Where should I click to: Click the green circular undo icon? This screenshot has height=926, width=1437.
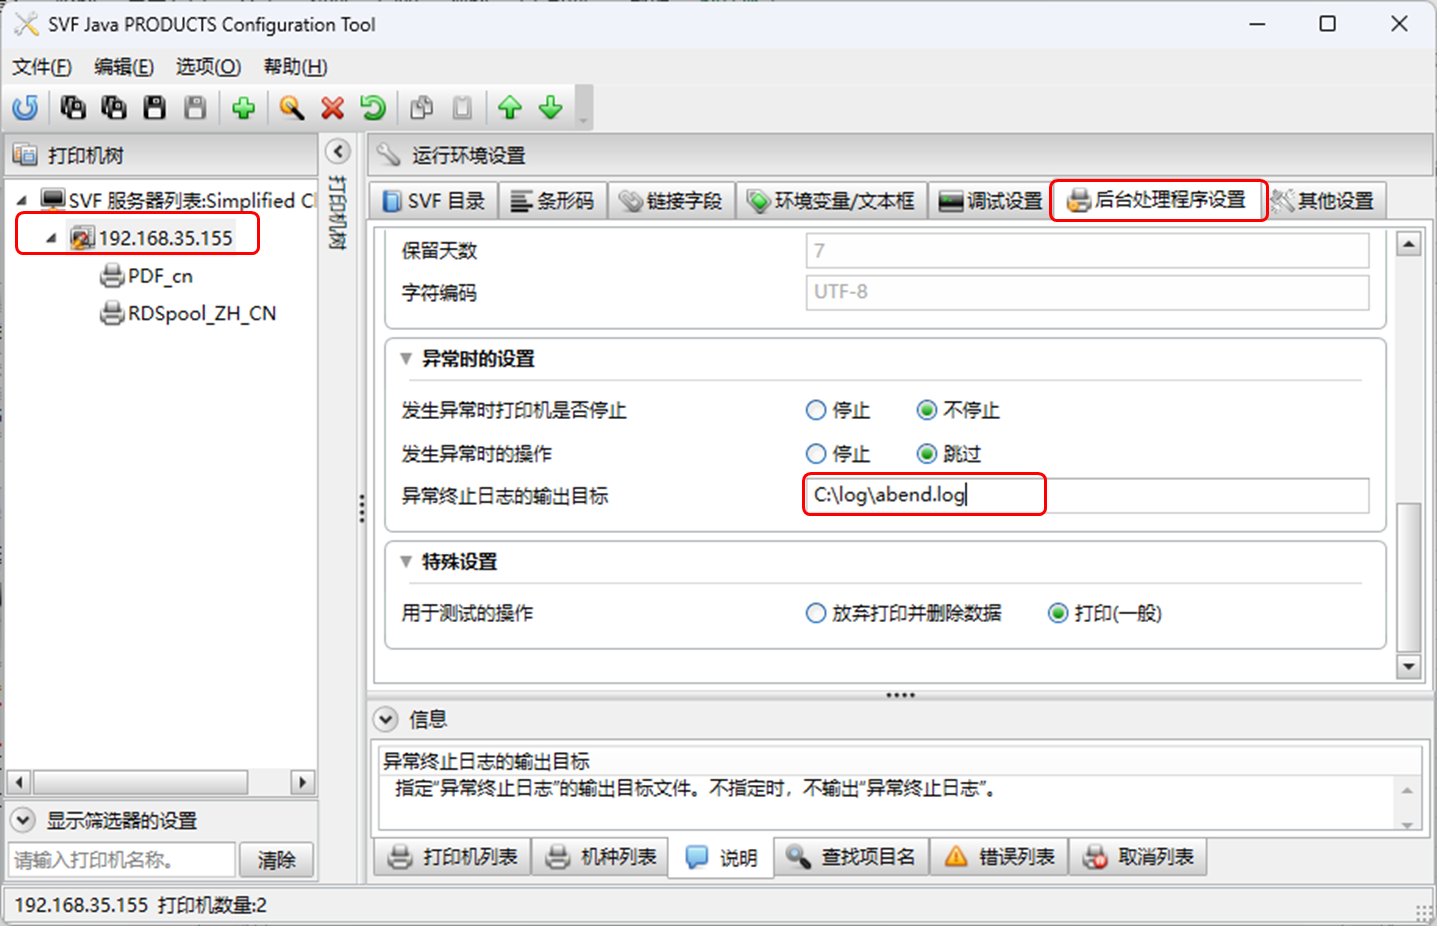click(x=373, y=107)
